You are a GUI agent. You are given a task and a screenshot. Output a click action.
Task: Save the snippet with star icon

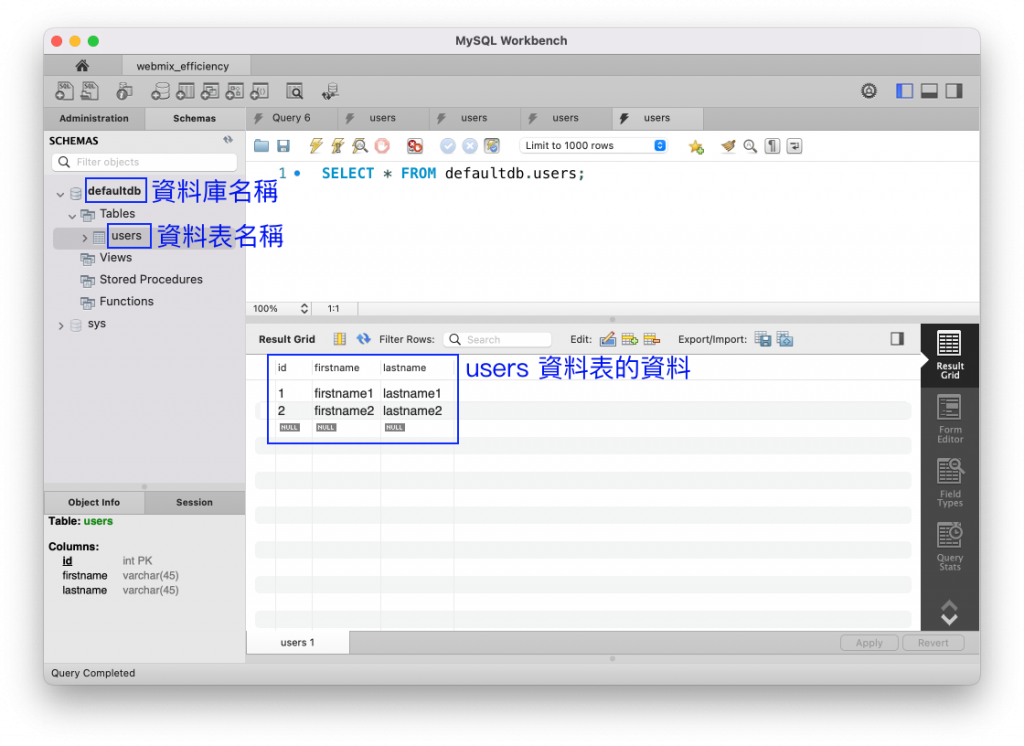click(x=696, y=146)
